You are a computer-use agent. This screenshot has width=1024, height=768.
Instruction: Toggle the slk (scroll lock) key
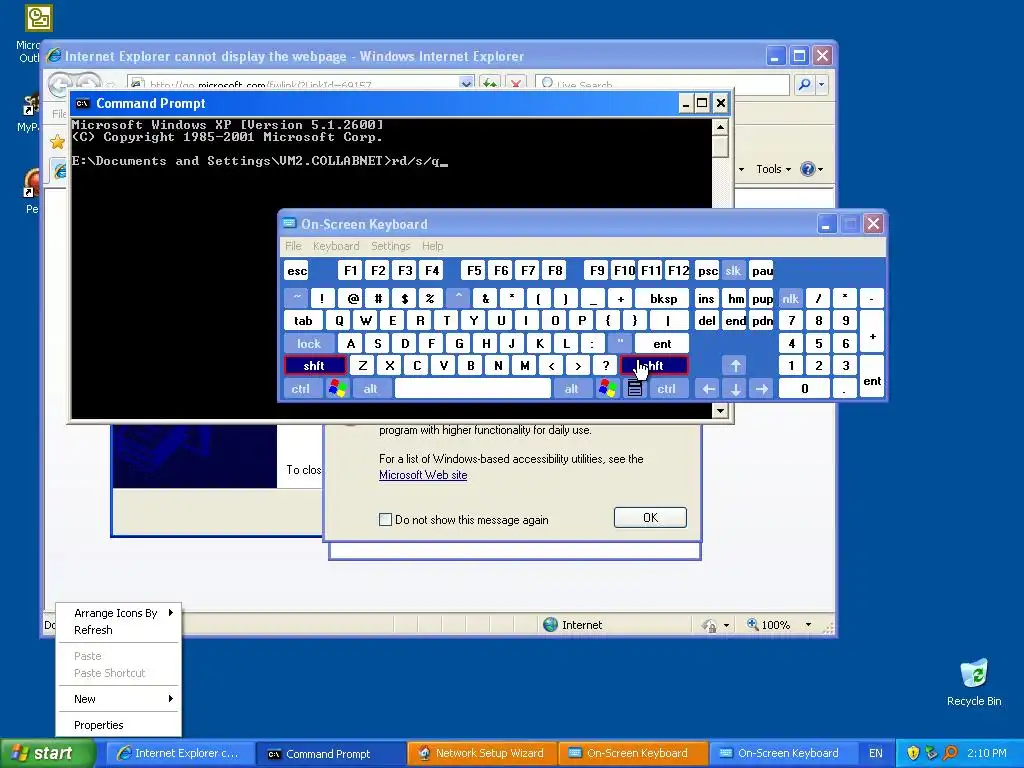(733, 271)
